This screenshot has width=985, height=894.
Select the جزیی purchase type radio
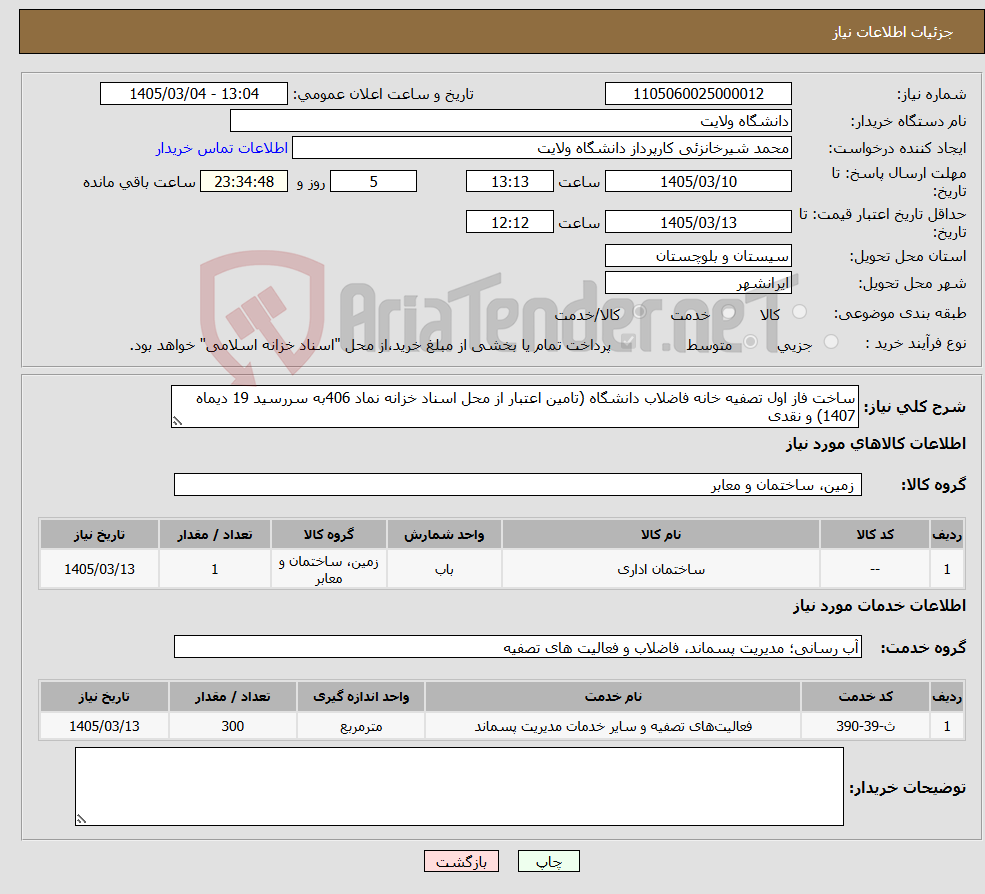(831, 342)
